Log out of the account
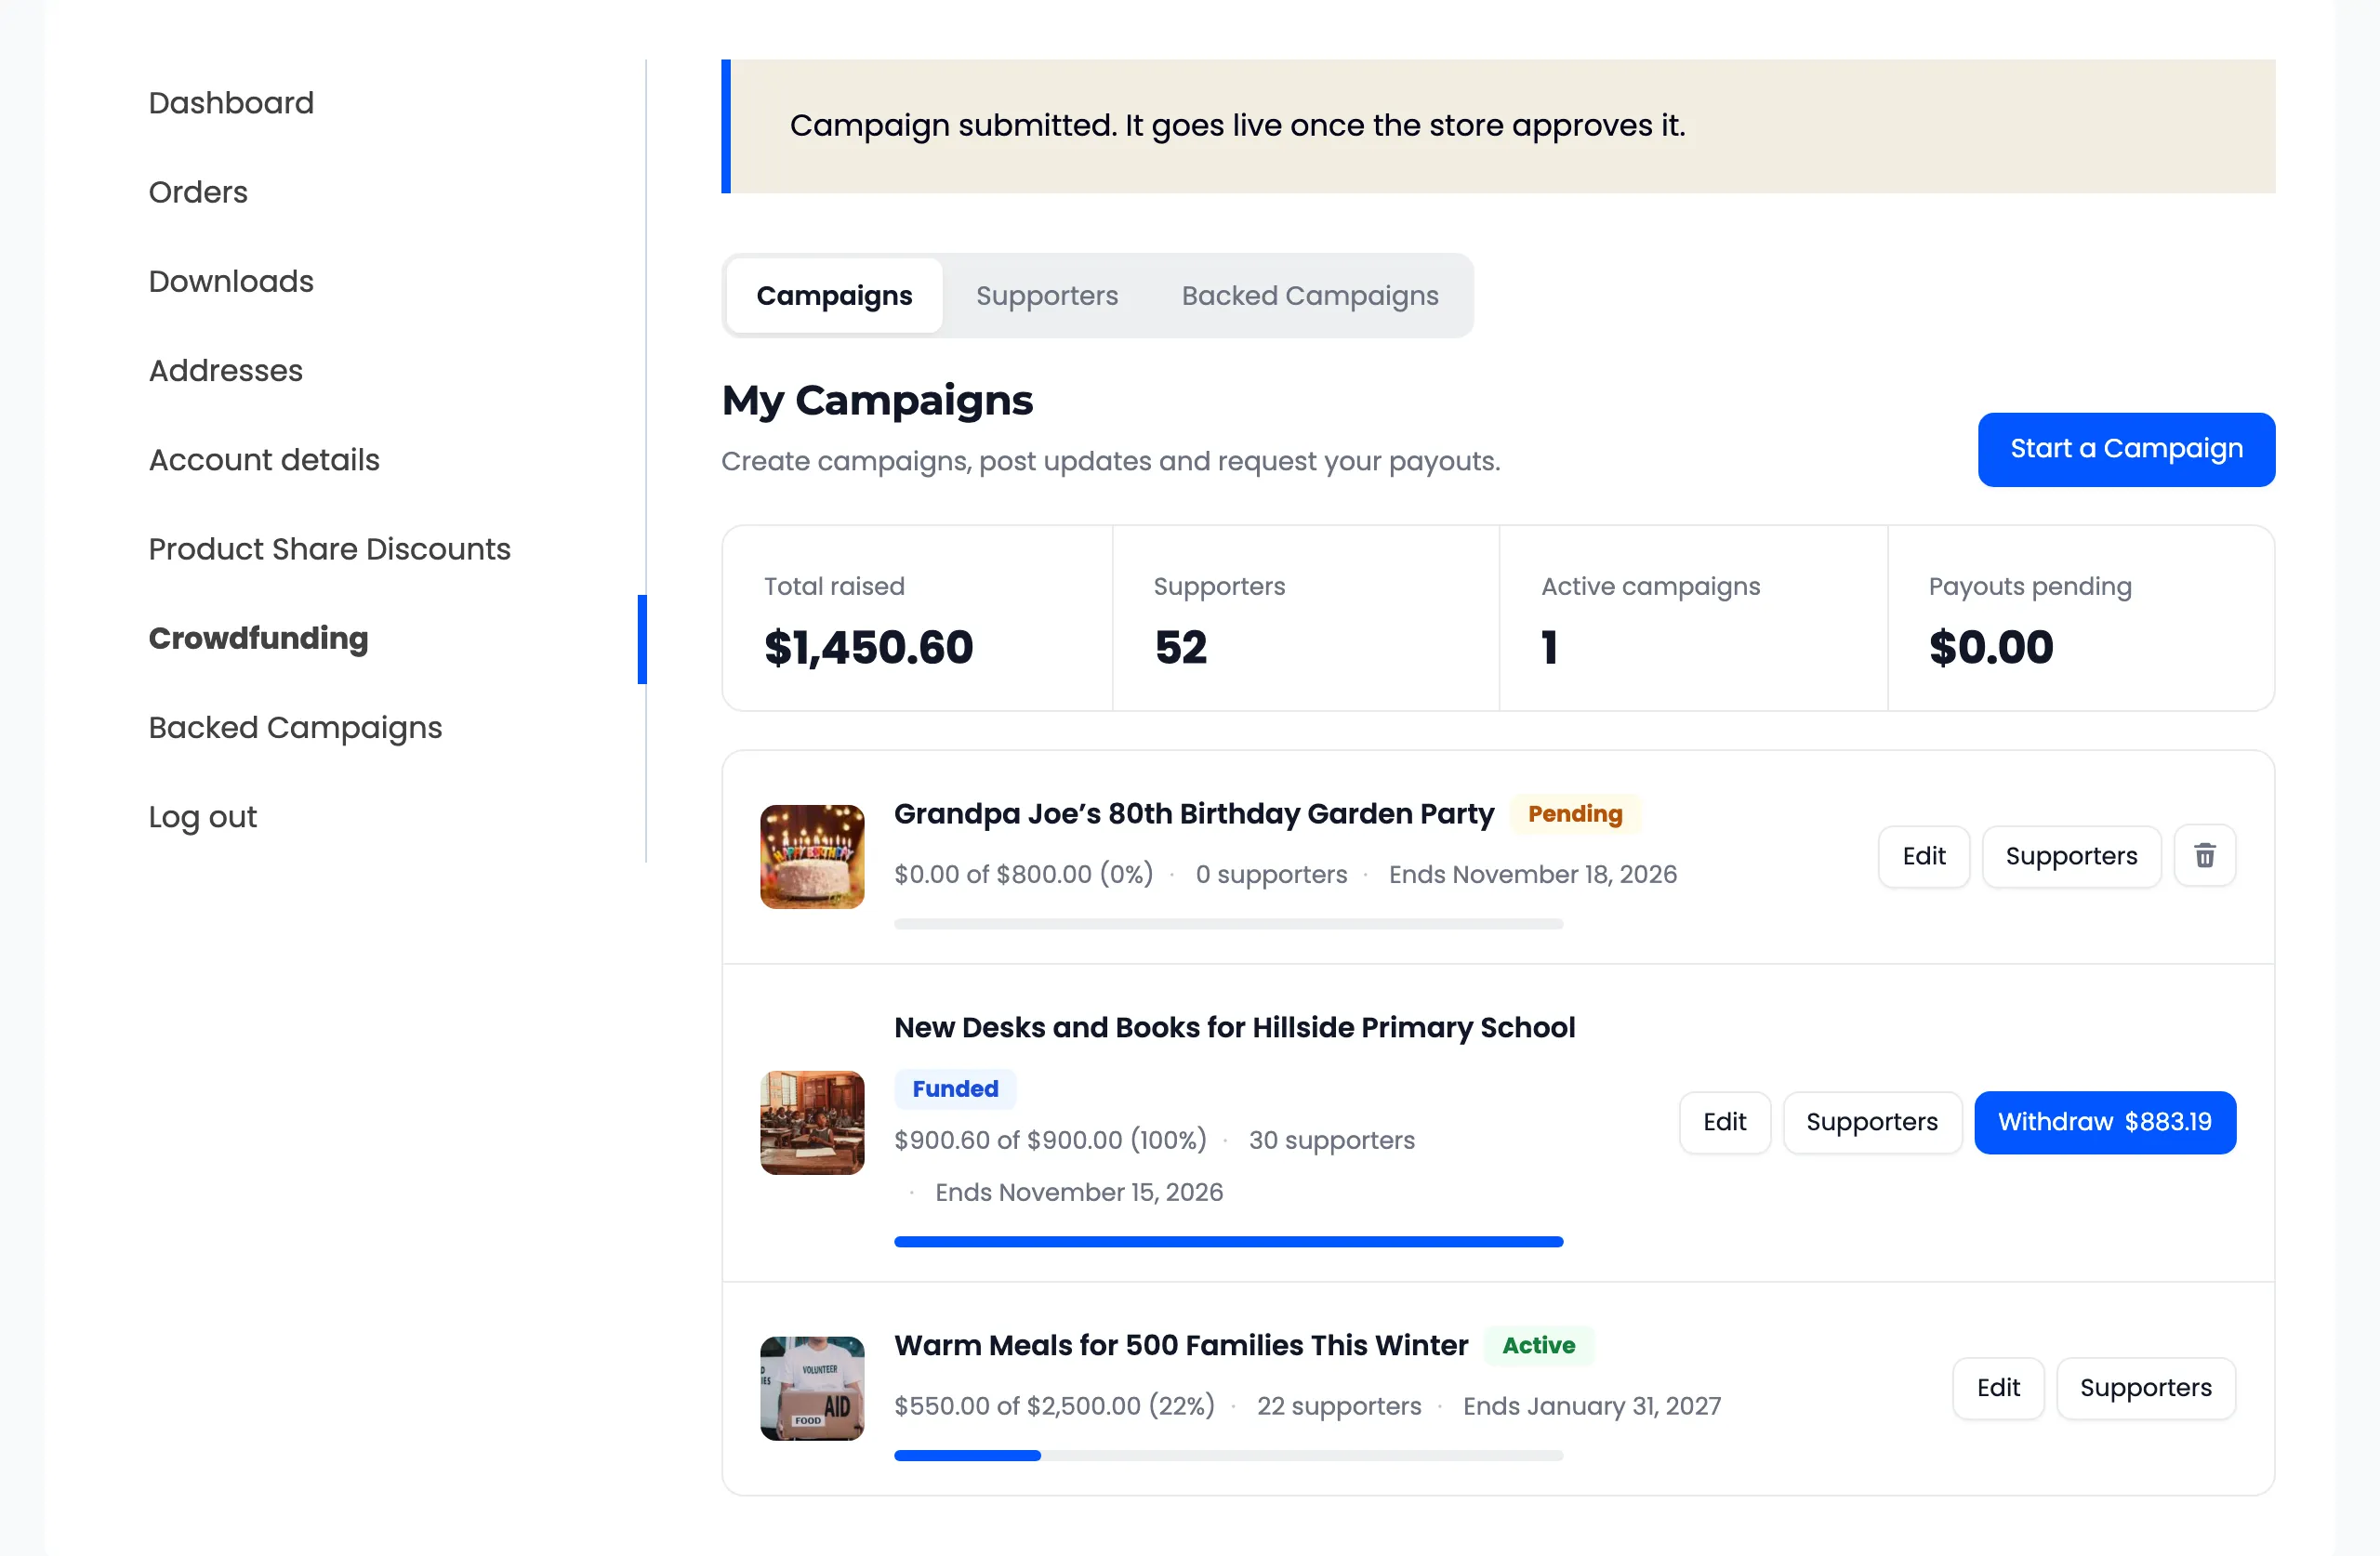Viewport: 2380px width, 1556px height. point(203,817)
